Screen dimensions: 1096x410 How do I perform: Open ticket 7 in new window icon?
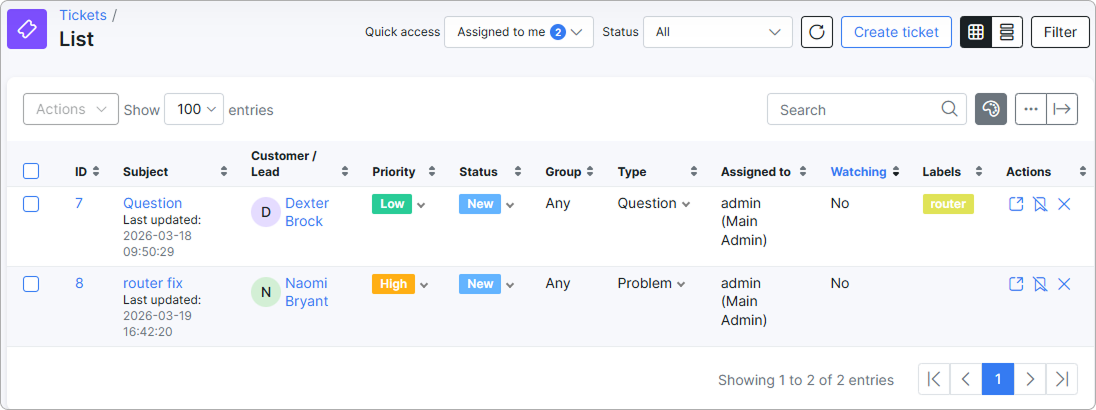coord(1016,204)
